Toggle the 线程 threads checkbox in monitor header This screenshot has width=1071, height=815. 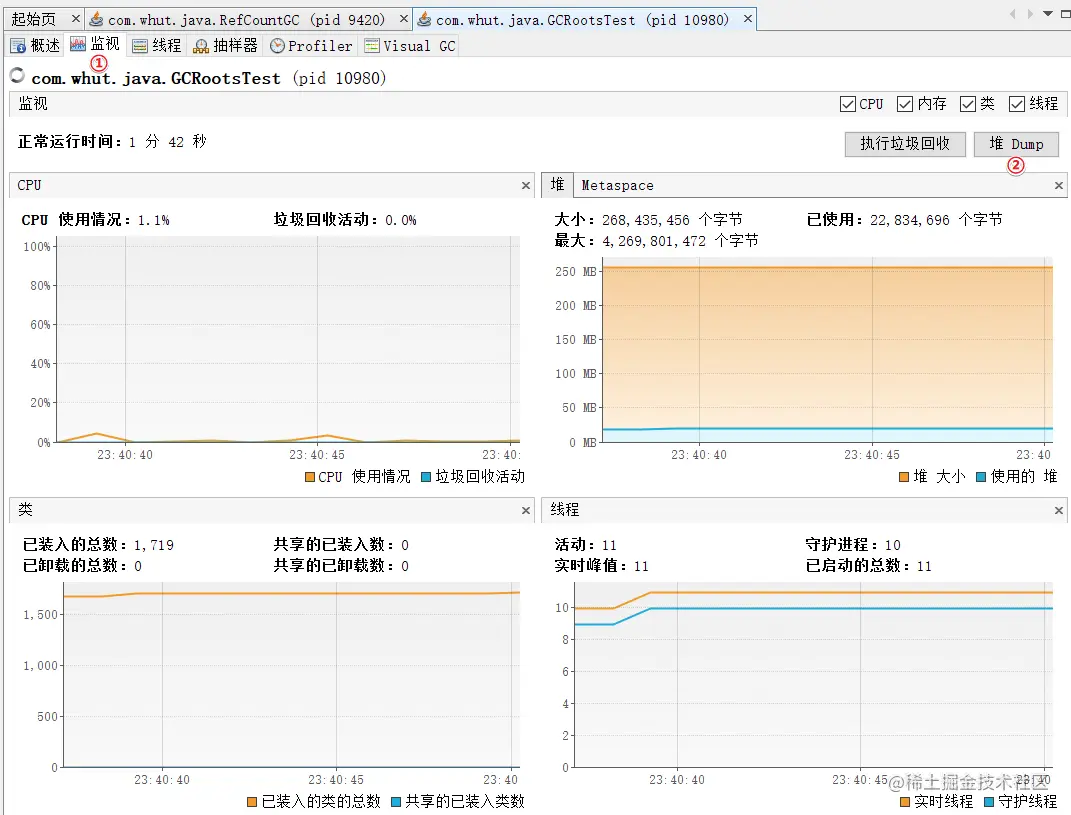[1017, 104]
